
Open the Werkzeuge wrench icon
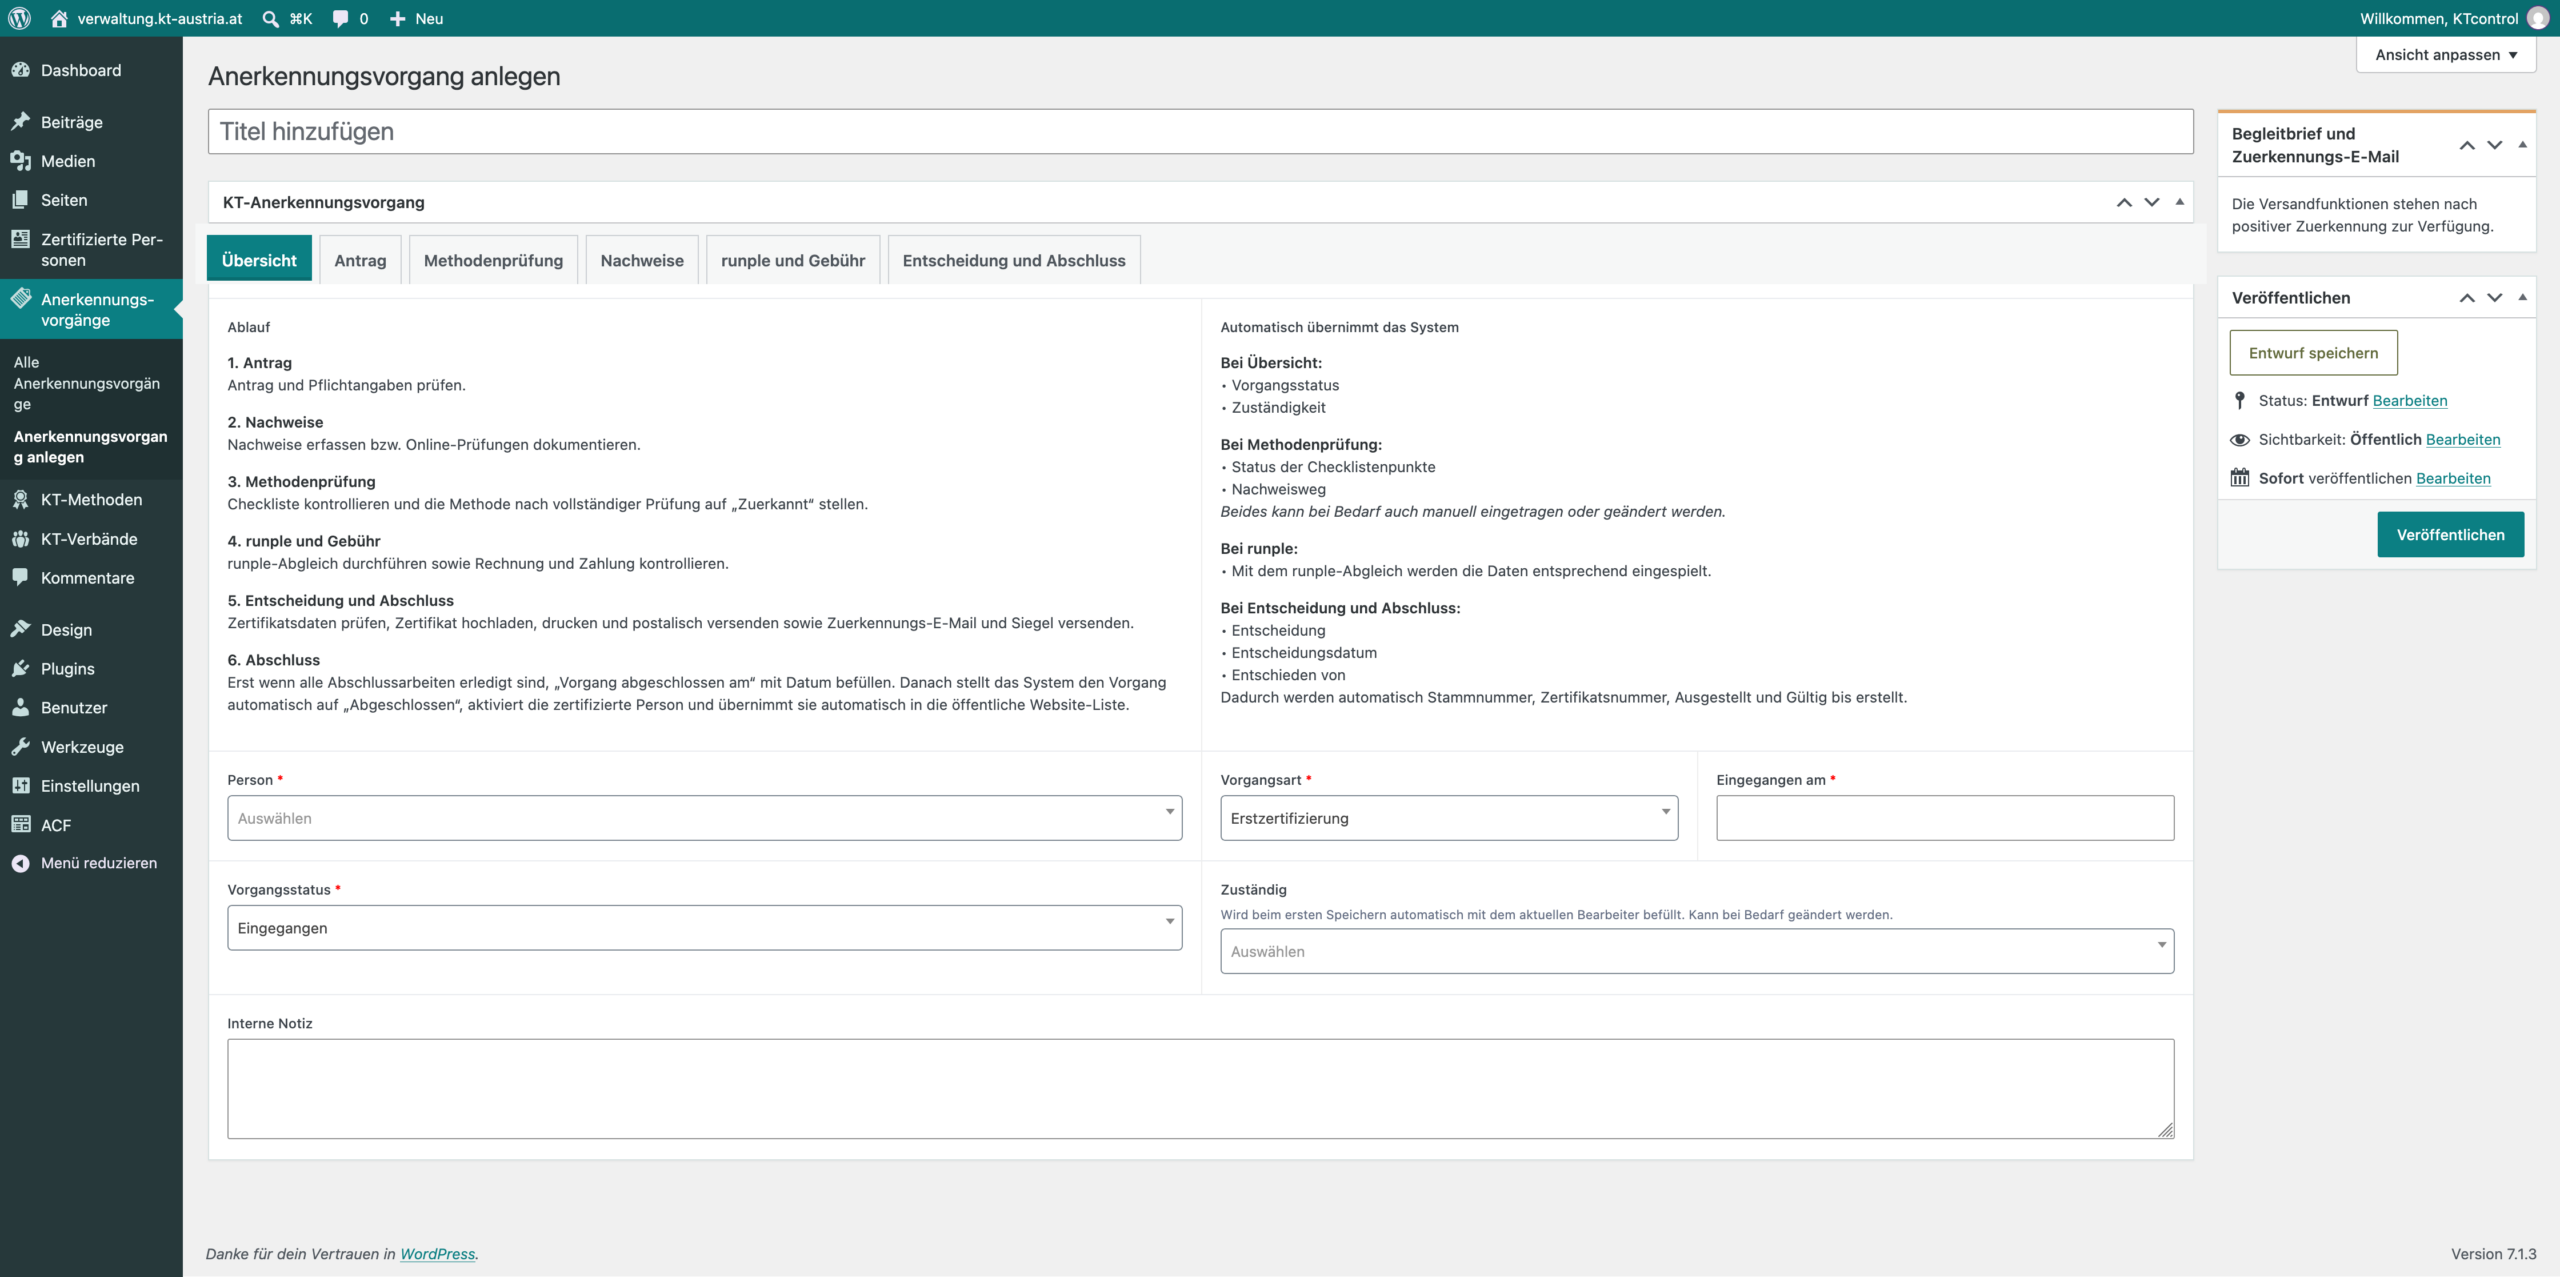(x=21, y=746)
